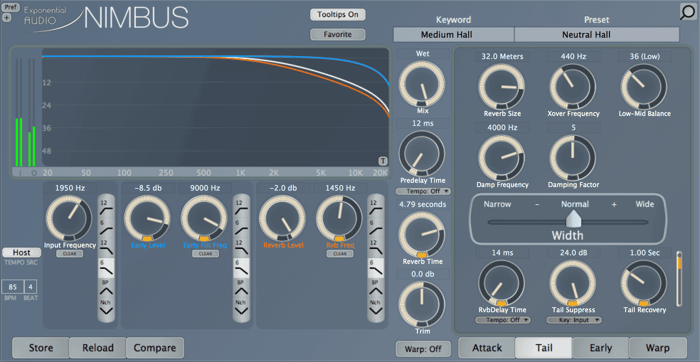
Task: Click the Mix knob
Action: point(421,85)
